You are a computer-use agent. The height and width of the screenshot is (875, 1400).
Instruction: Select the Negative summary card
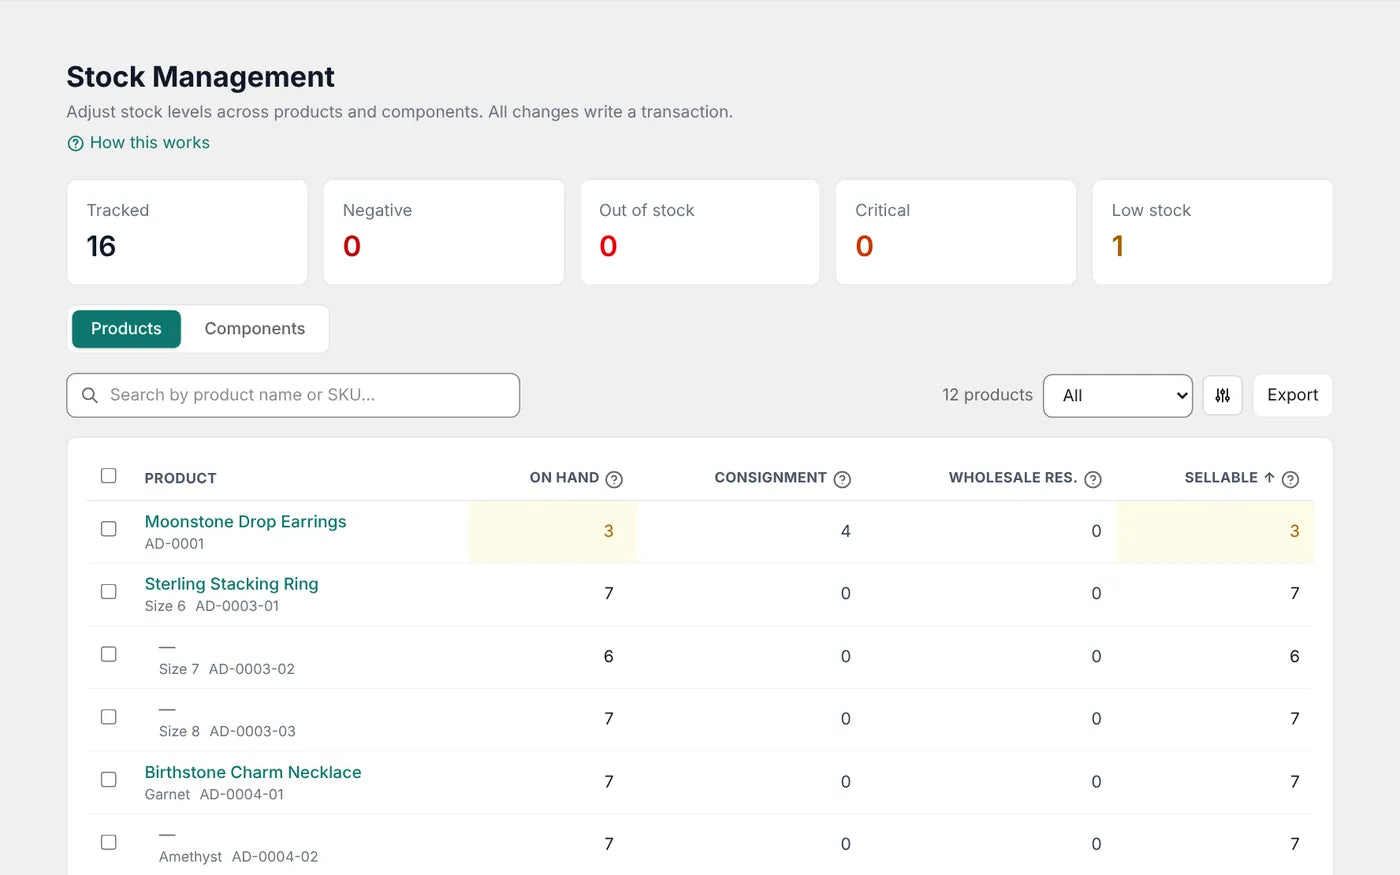tap(444, 232)
